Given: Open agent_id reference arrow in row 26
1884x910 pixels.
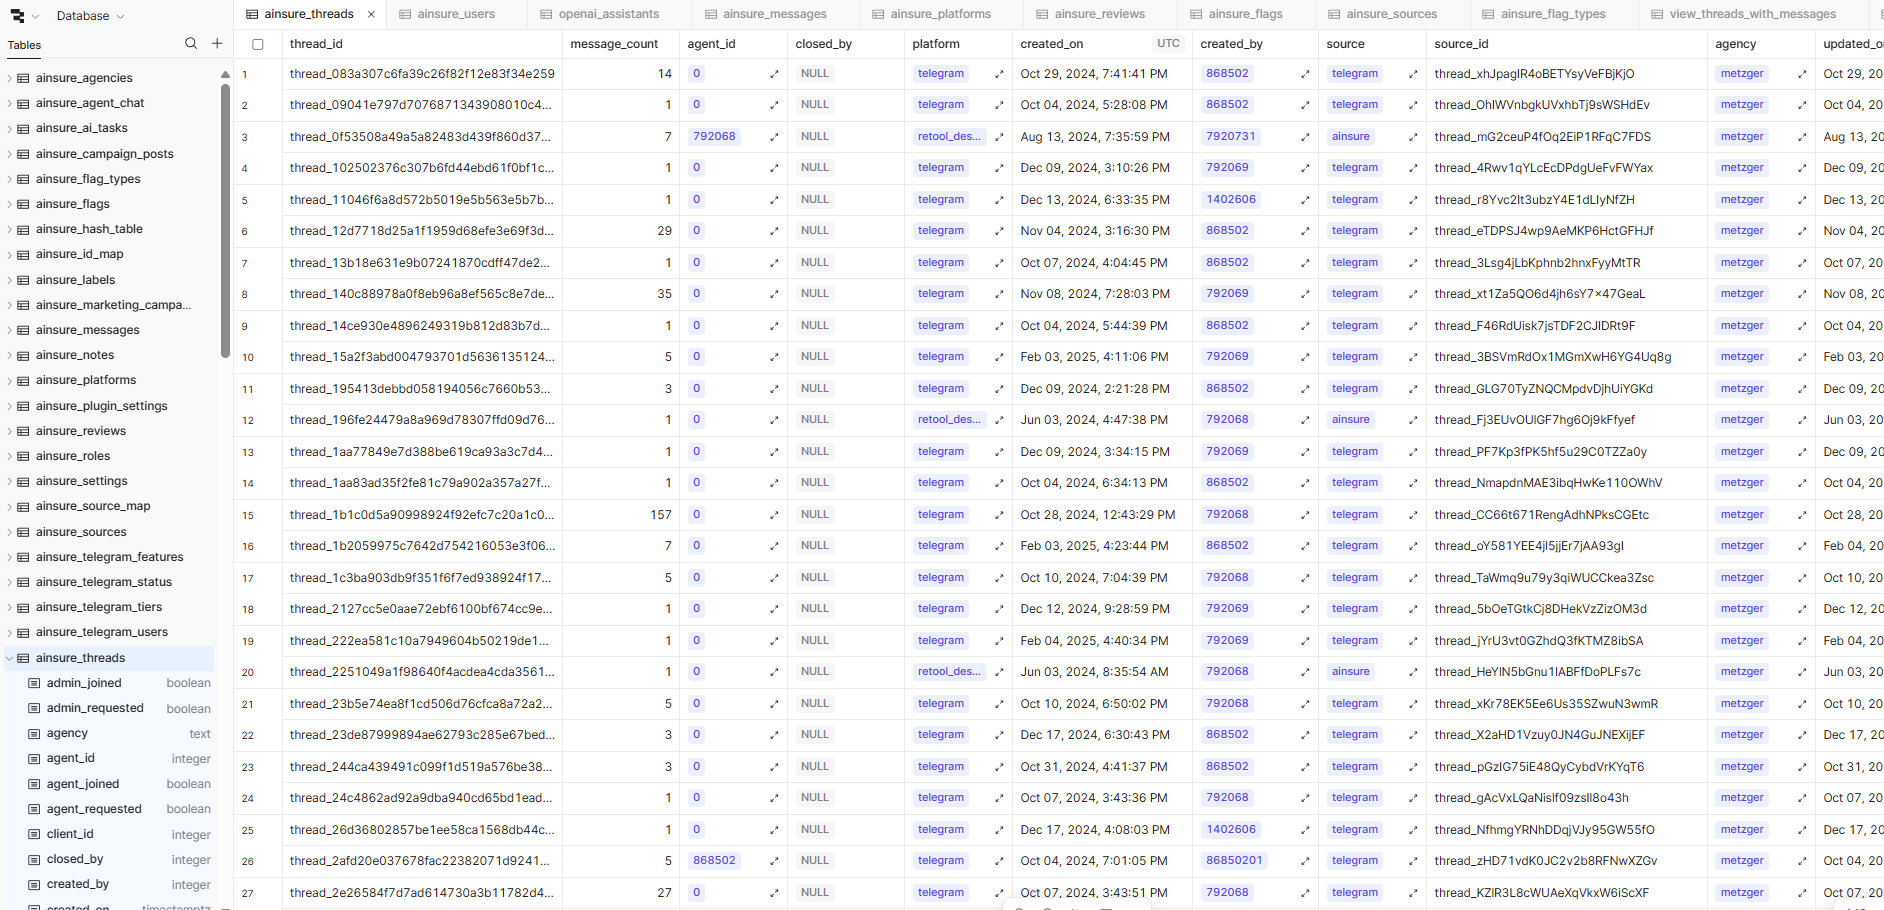Looking at the screenshot, I should tap(774, 861).
